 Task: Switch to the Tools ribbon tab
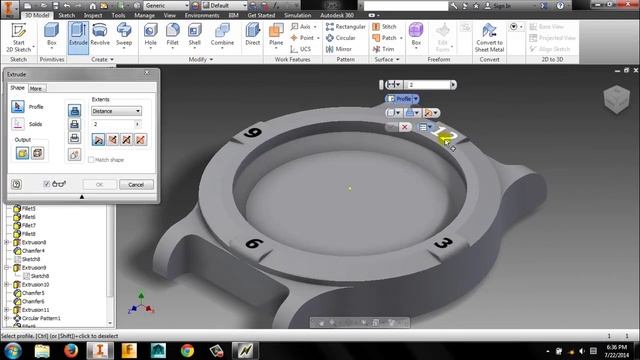(118, 15)
